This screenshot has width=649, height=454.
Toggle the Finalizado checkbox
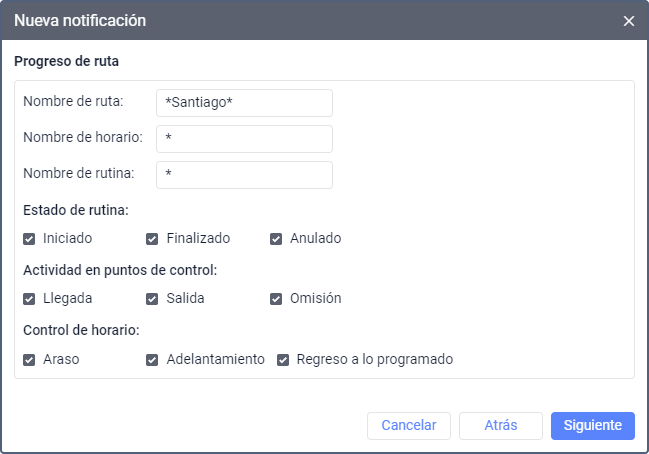click(x=153, y=239)
